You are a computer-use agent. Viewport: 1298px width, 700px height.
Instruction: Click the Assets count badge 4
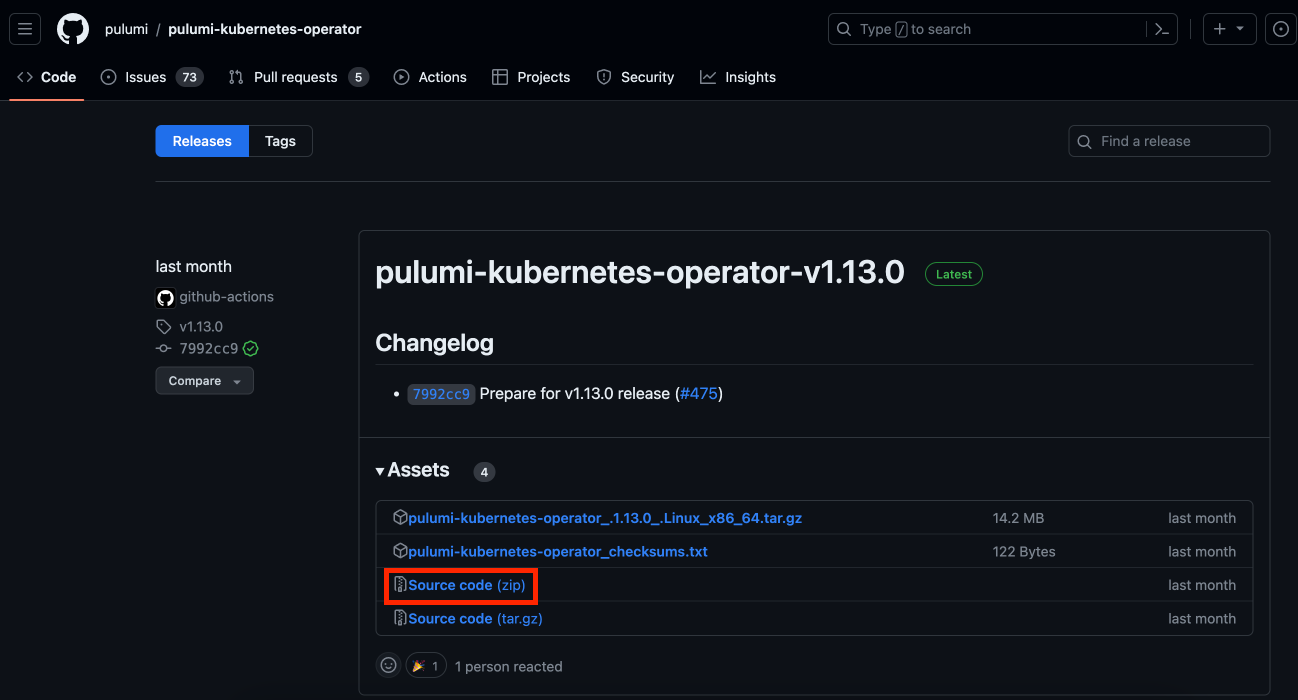(x=484, y=472)
